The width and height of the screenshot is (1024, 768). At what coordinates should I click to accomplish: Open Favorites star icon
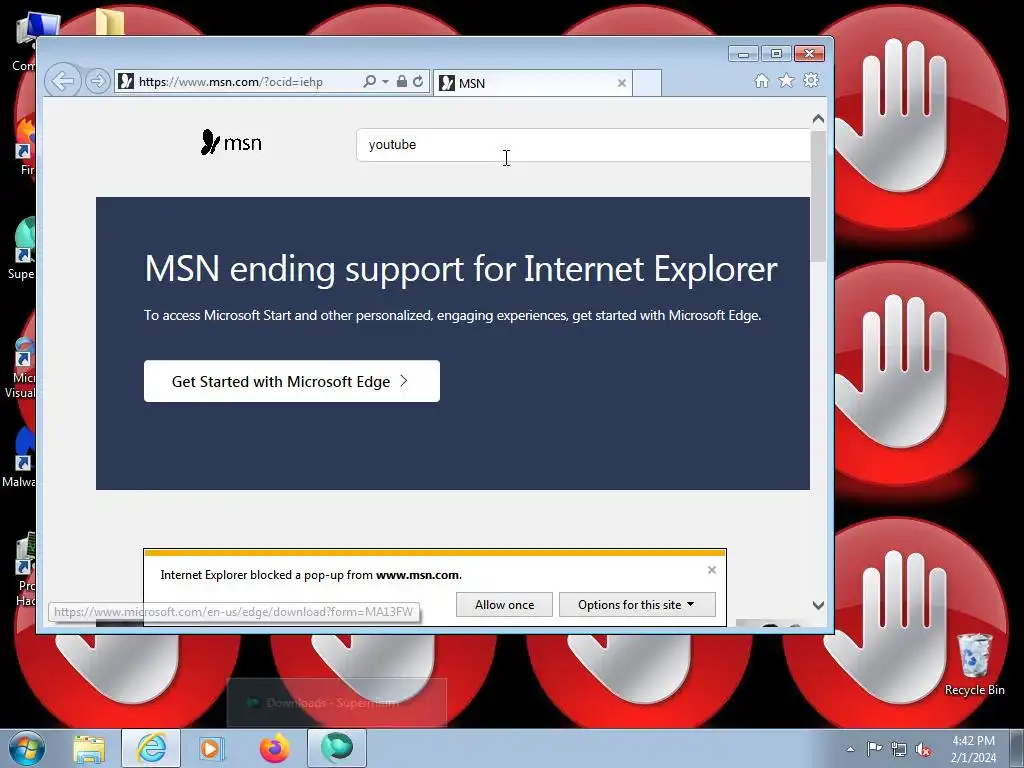[786, 80]
